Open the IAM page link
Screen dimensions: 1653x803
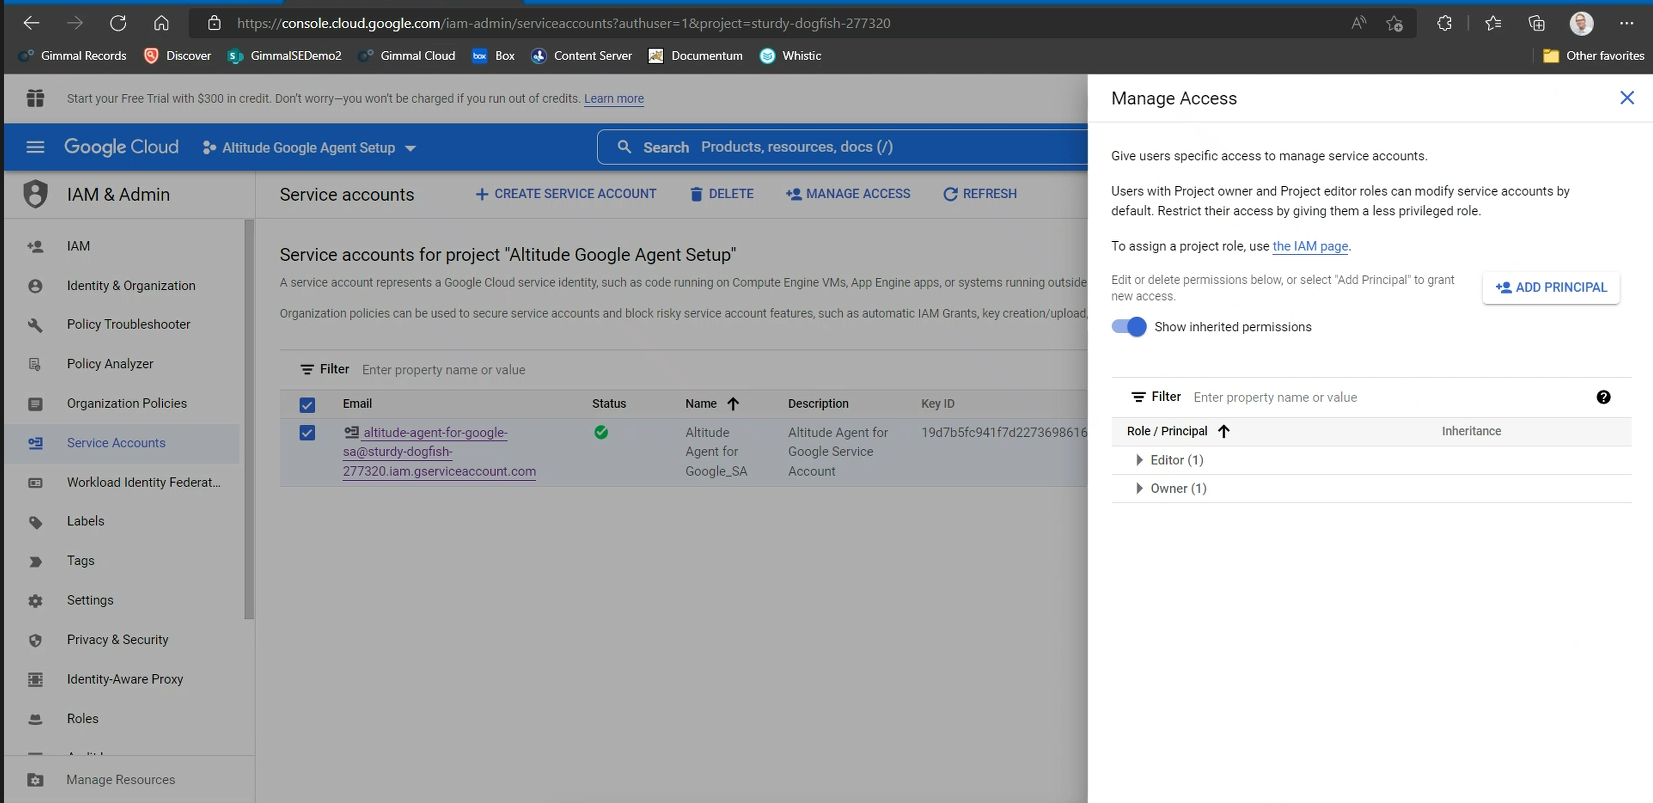pos(1310,246)
